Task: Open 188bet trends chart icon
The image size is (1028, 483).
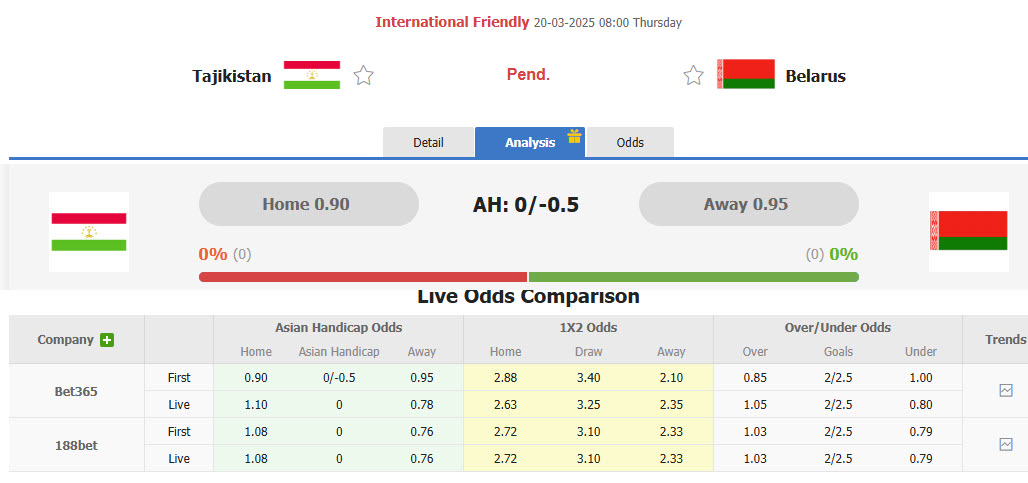Action: tap(1005, 444)
